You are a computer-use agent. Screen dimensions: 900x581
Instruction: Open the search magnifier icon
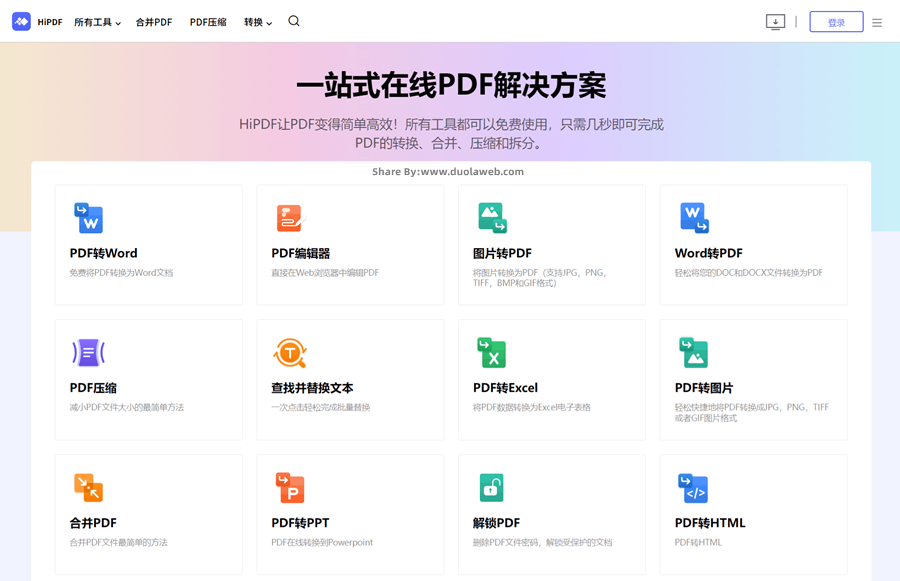pyautogui.click(x=294, y=21)
